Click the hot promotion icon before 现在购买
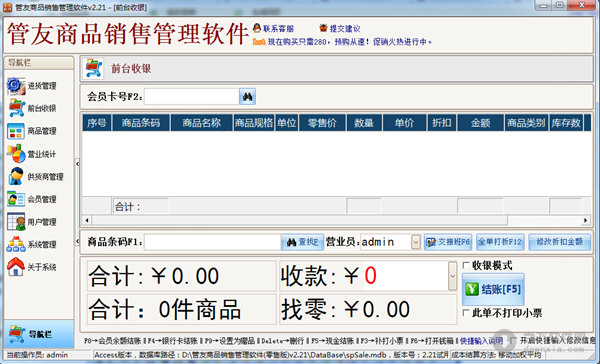 259,42
